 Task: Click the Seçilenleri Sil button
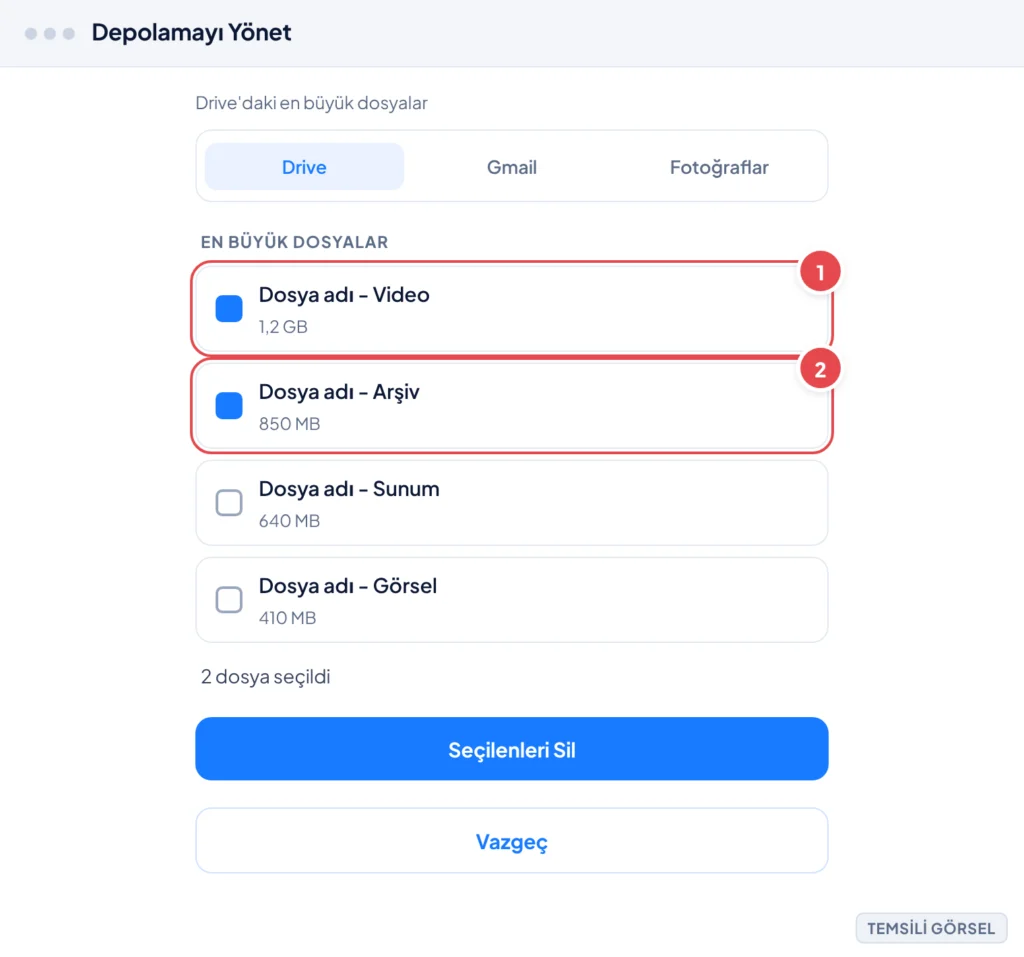tap(511, 749)
